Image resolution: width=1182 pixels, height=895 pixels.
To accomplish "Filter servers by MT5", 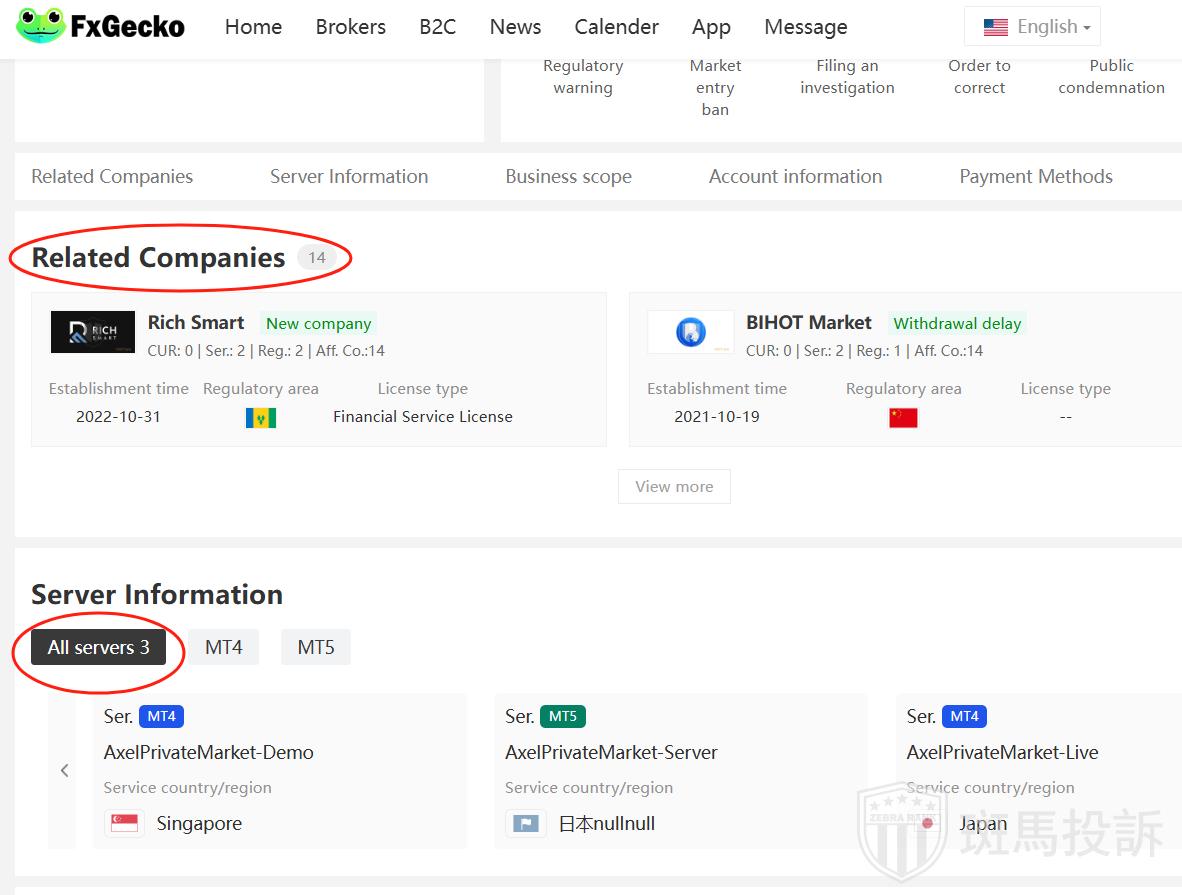I will pyautogui.click(x=316, y=647).
